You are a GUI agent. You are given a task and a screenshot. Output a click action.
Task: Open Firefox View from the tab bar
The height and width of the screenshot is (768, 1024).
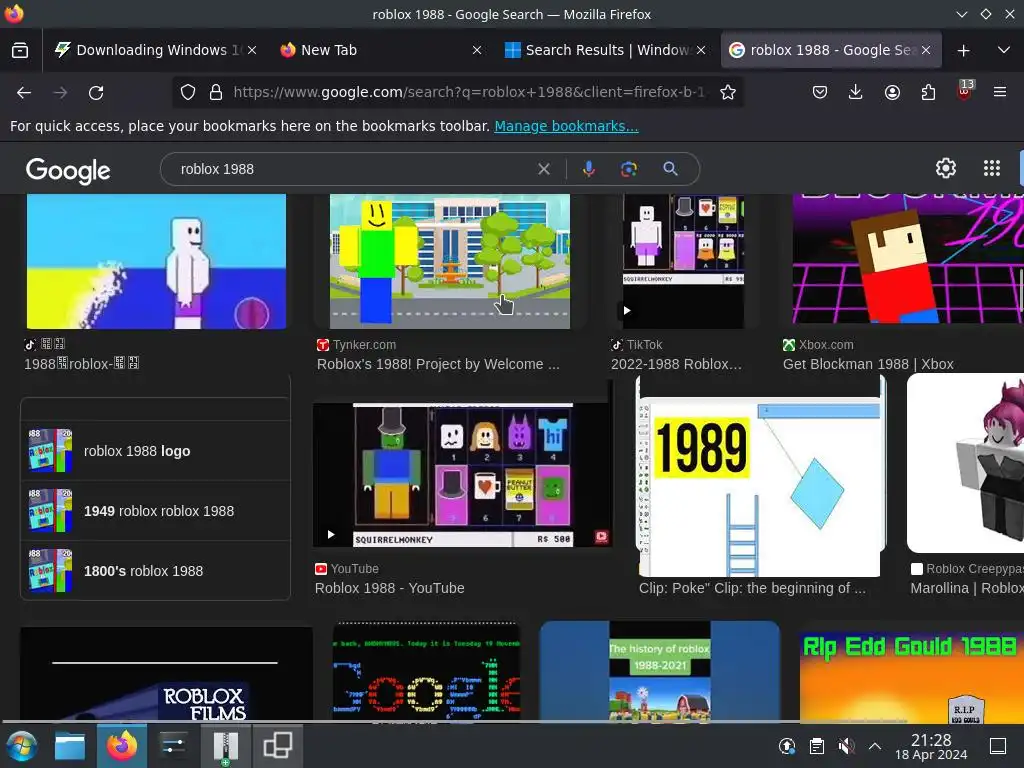[20, 50]
